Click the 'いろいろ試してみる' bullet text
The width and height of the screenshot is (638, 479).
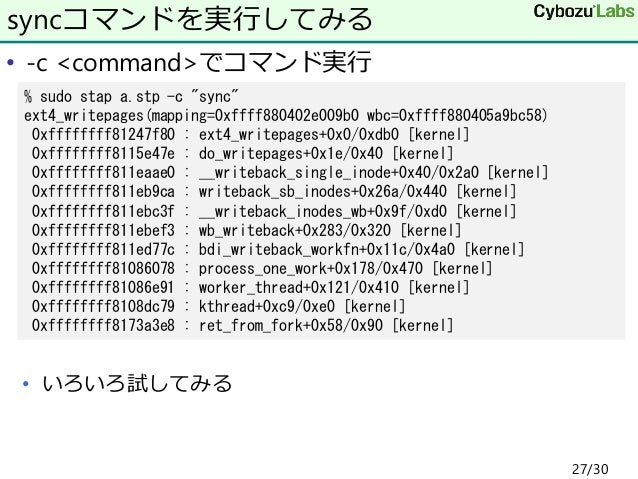[137, 383]
